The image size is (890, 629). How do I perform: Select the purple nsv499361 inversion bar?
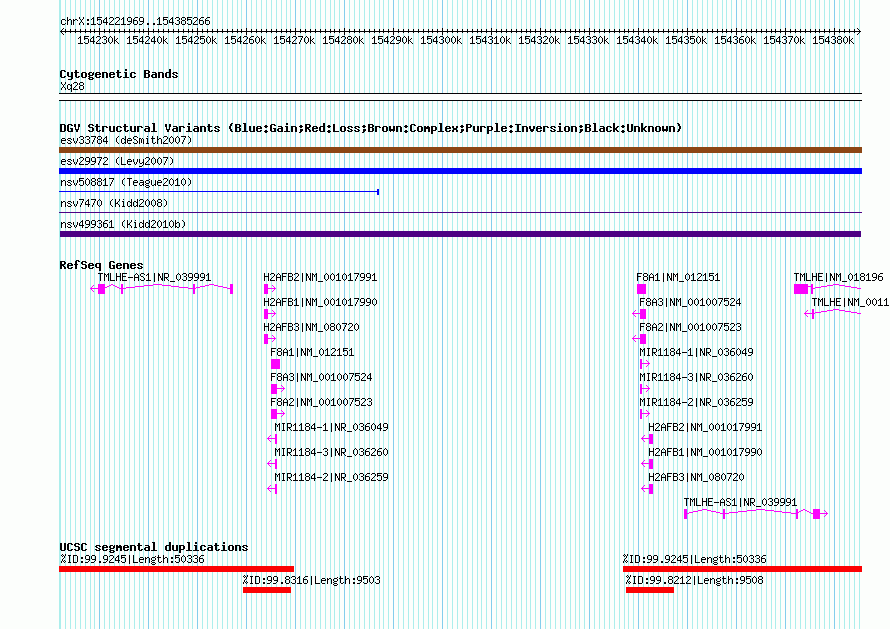tap(460, 234)
